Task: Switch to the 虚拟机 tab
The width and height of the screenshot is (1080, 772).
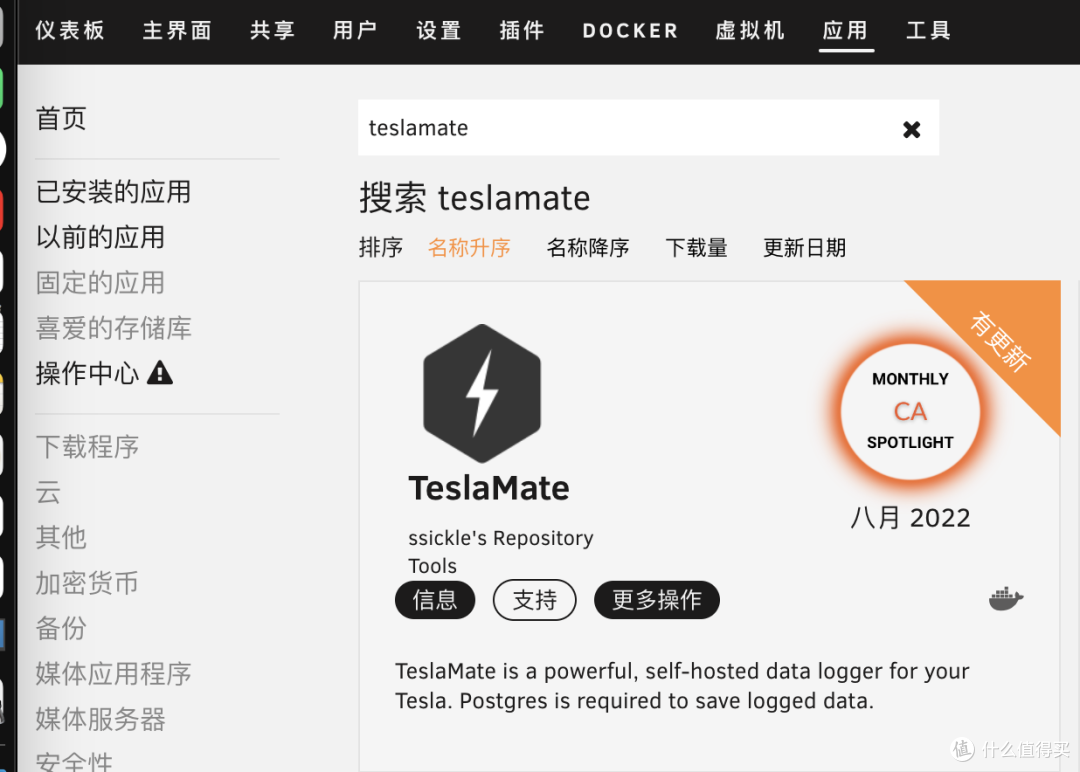Action: coord(750,30)
